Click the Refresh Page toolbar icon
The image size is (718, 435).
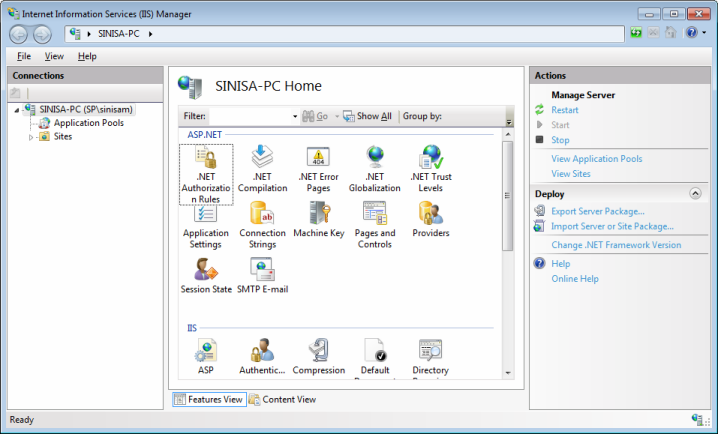pos(636,33)
